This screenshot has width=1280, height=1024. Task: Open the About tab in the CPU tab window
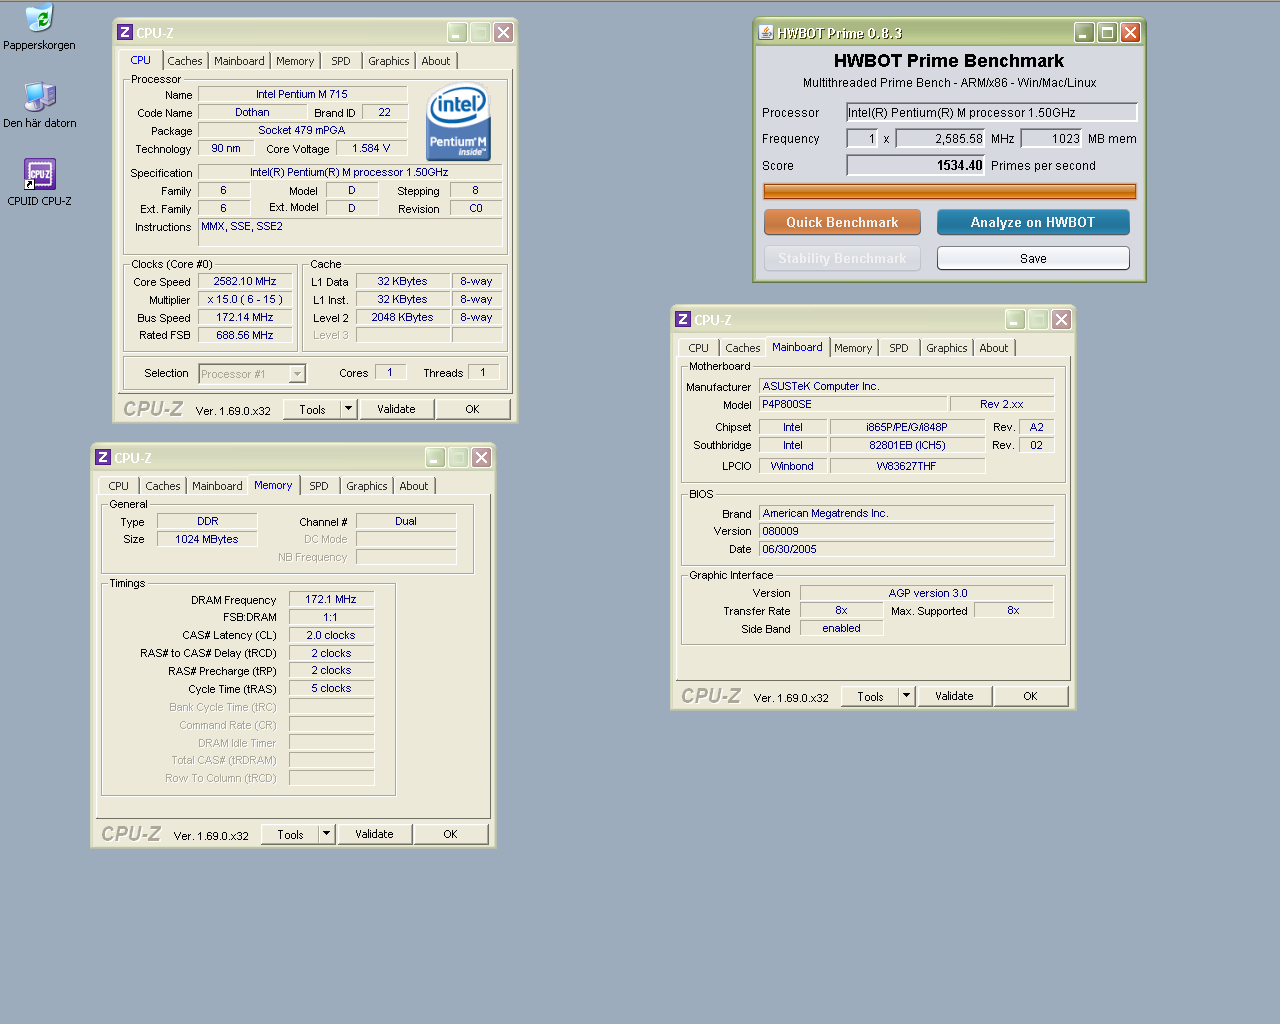tap(436, 61)
